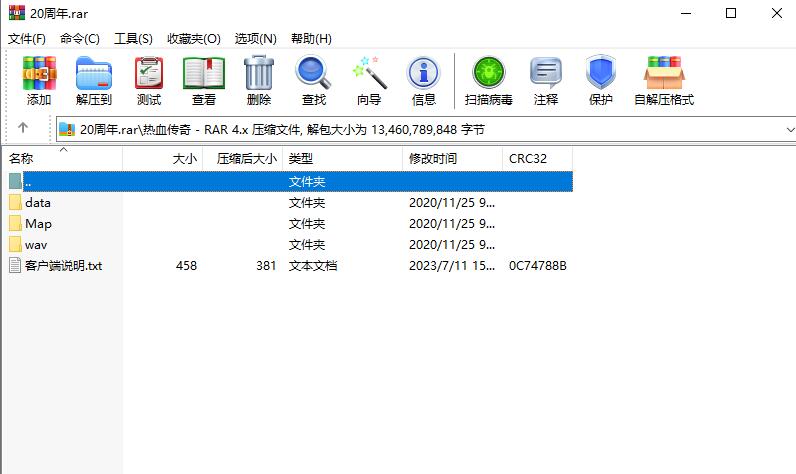
Task: Click the '文本文档' type cell
Action: [313, 265]
